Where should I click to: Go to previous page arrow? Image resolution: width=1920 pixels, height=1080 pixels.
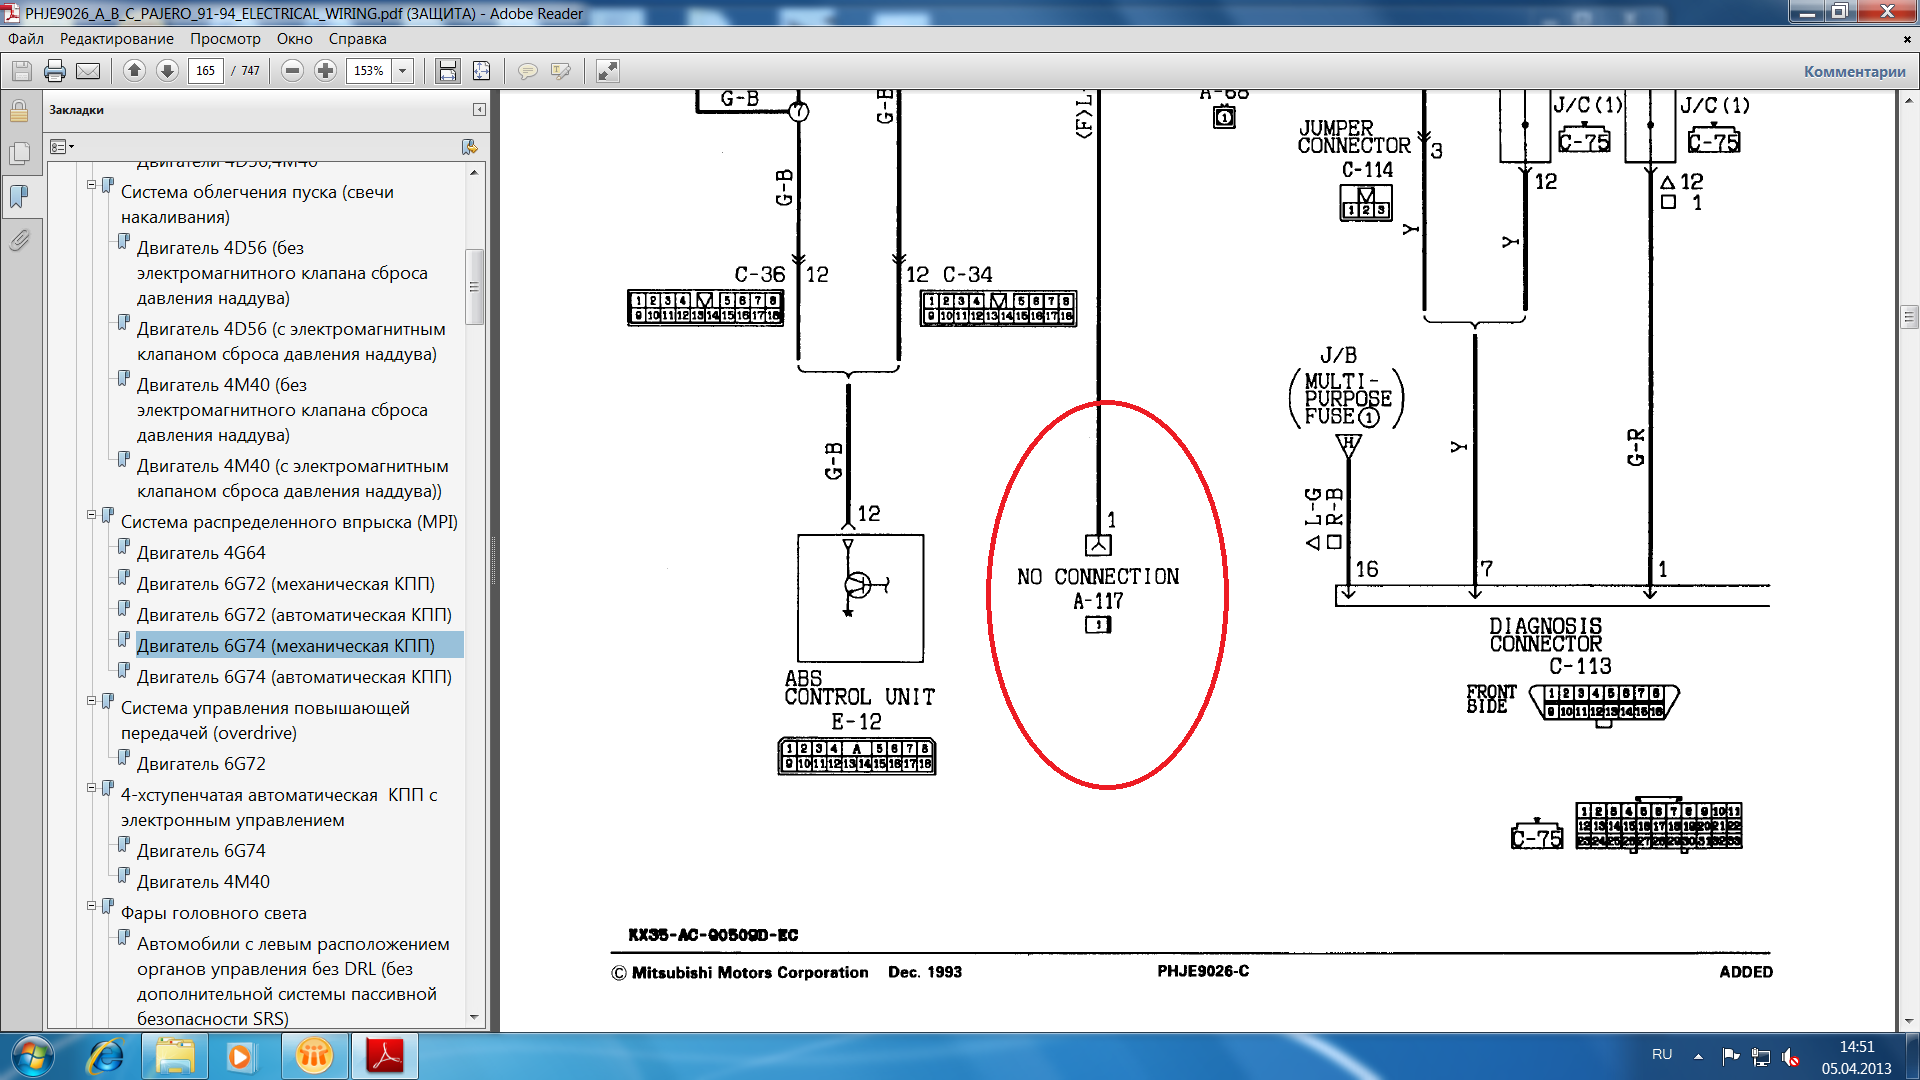134,71
